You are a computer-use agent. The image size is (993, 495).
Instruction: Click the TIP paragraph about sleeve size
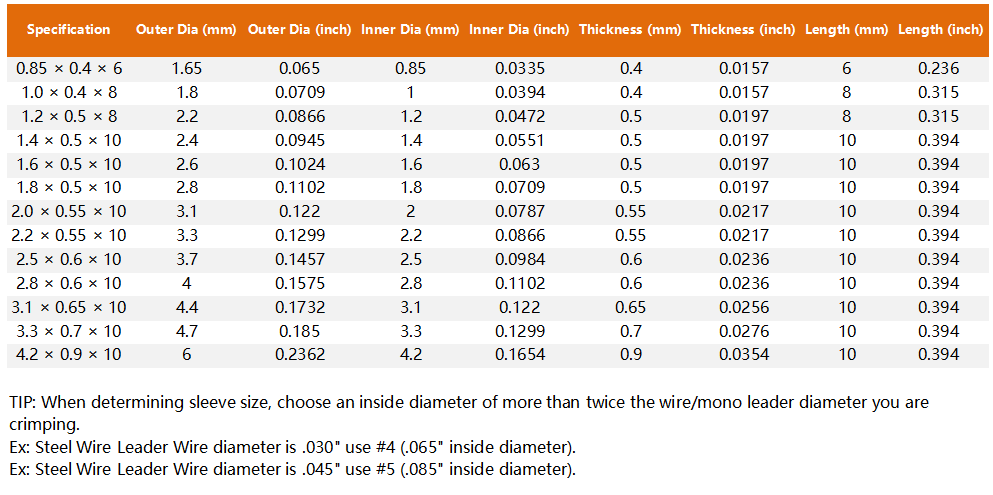coord(468,412)
